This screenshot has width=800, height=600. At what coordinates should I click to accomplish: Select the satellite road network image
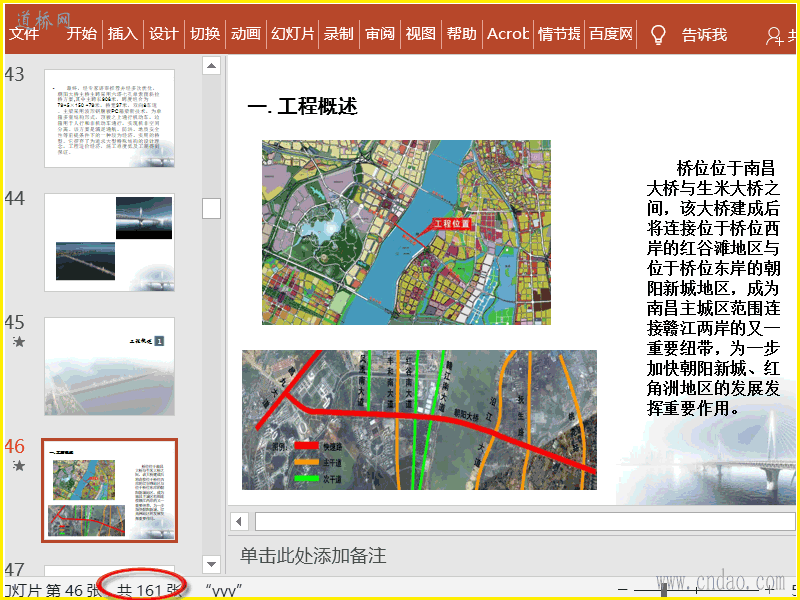click(x=419, y=420)
